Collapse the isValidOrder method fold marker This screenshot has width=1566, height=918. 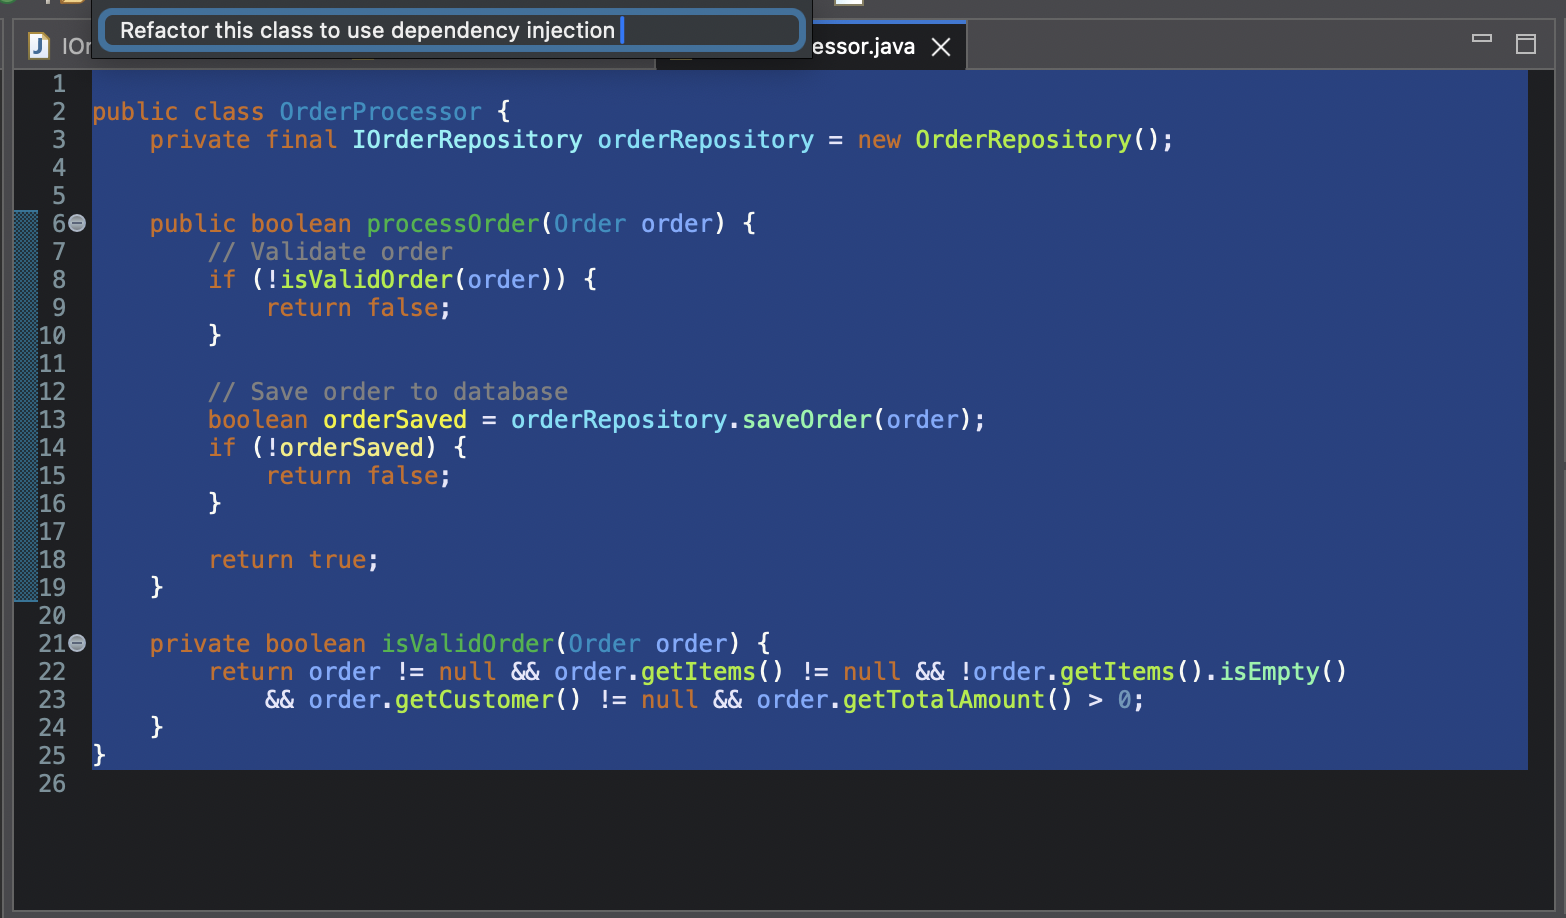tap(77, 643)
